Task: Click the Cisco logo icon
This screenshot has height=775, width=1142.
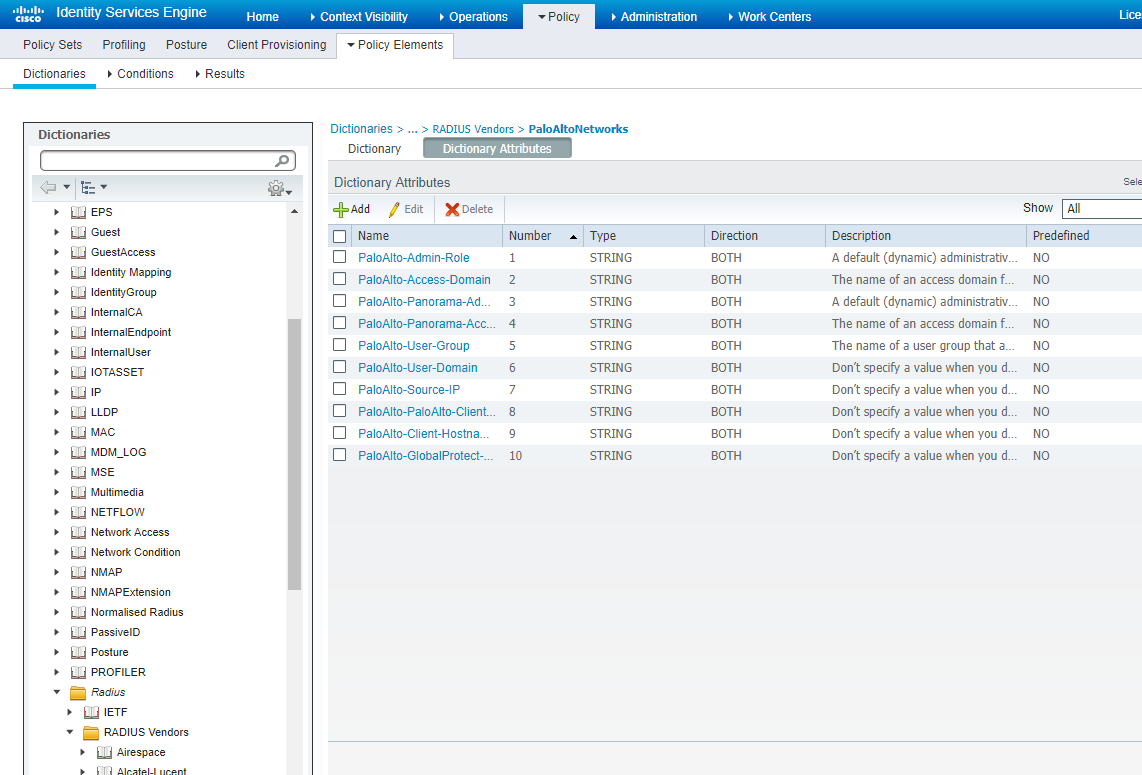Action: [x=28, y=14]
